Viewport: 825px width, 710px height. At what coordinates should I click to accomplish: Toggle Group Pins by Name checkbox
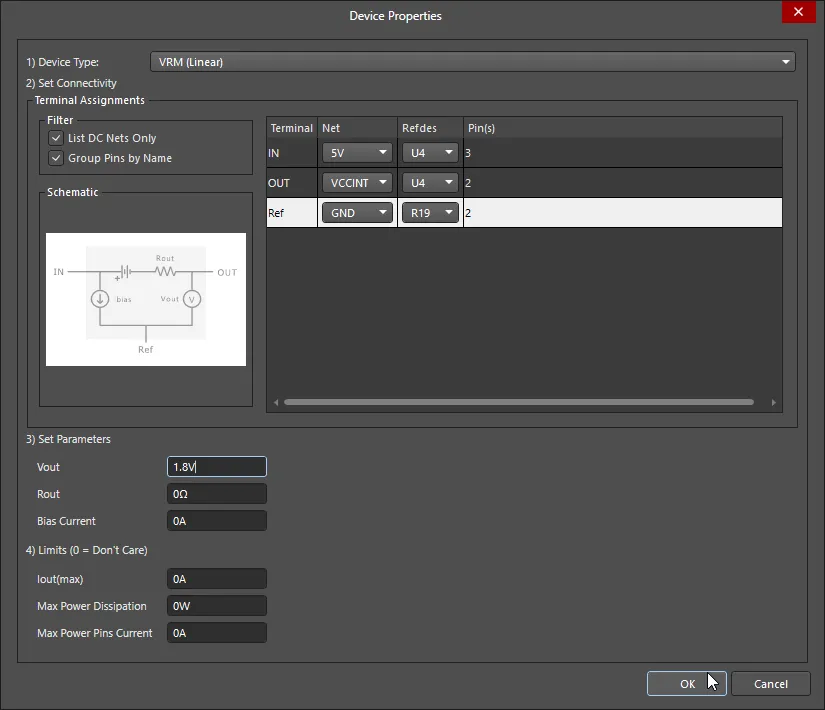point(56,159)
